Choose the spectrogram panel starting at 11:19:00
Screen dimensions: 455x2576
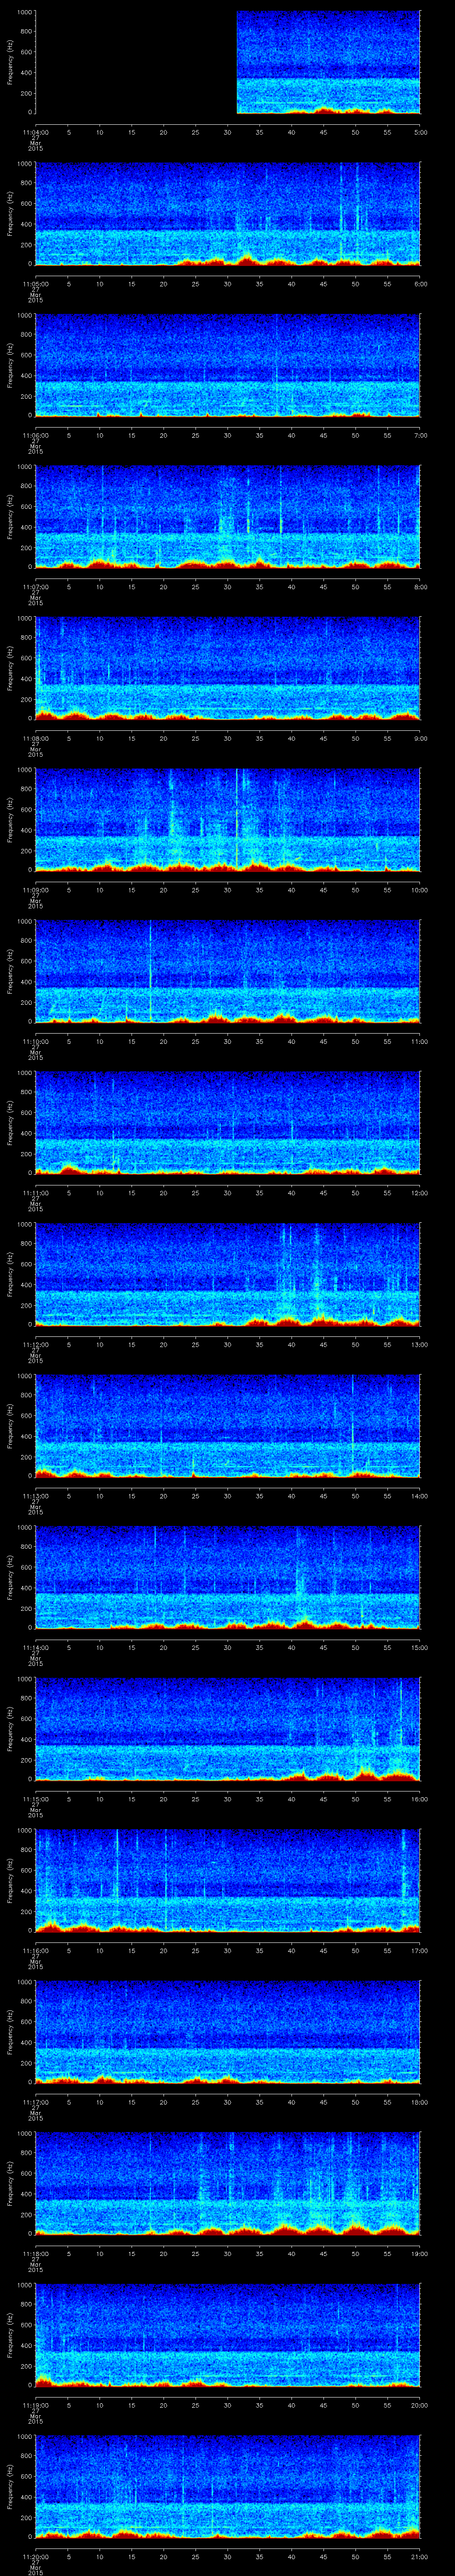tap(228, 2335)
